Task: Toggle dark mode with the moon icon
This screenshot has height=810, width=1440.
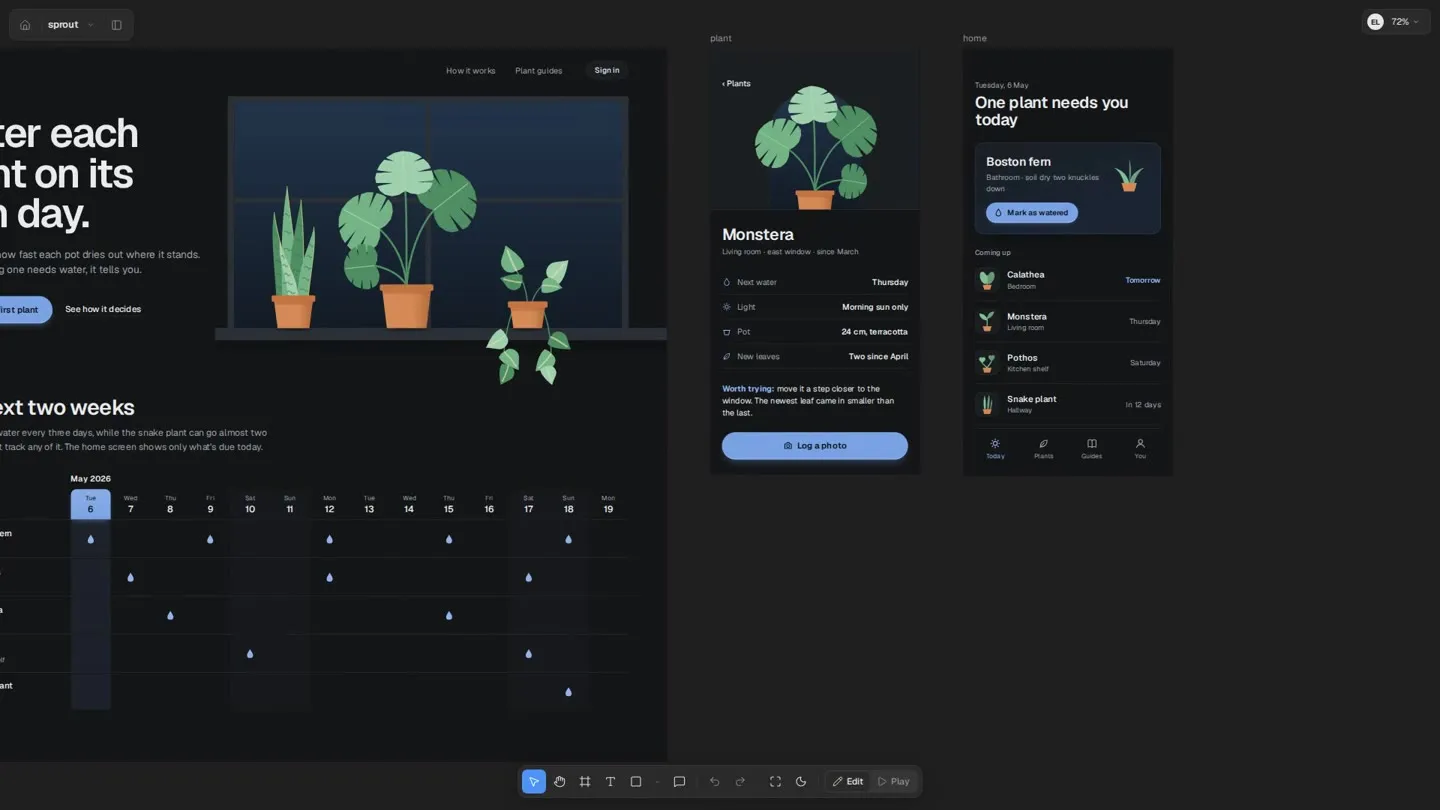Action: (801, 782)
